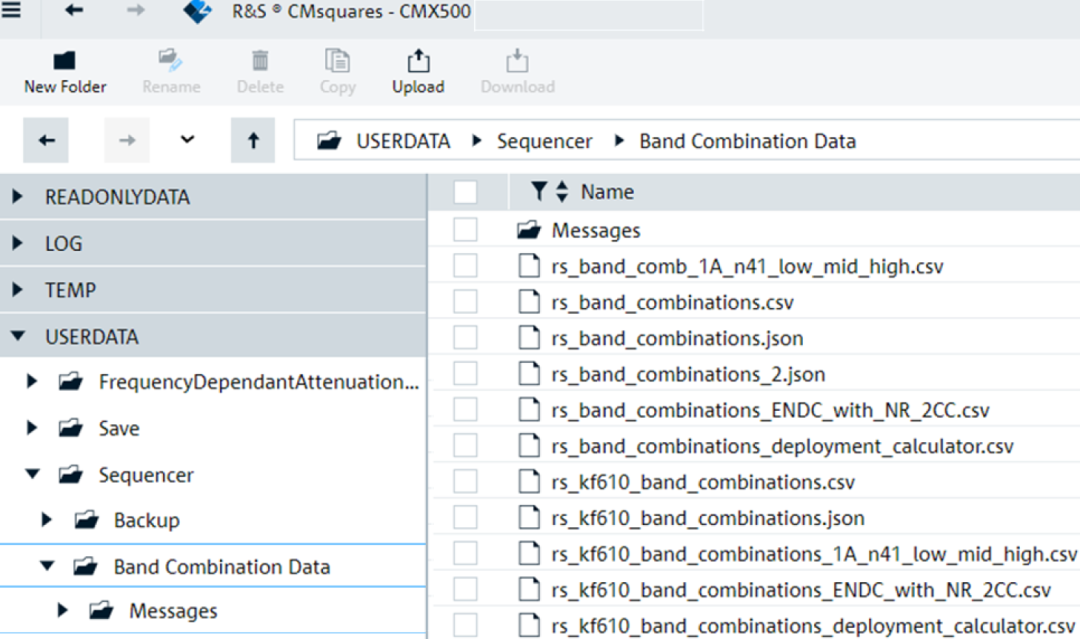The height and width of the screenshot is (639, 1080).
Task: Click the back arrow in title bar
Action: [x=74, y=11]
